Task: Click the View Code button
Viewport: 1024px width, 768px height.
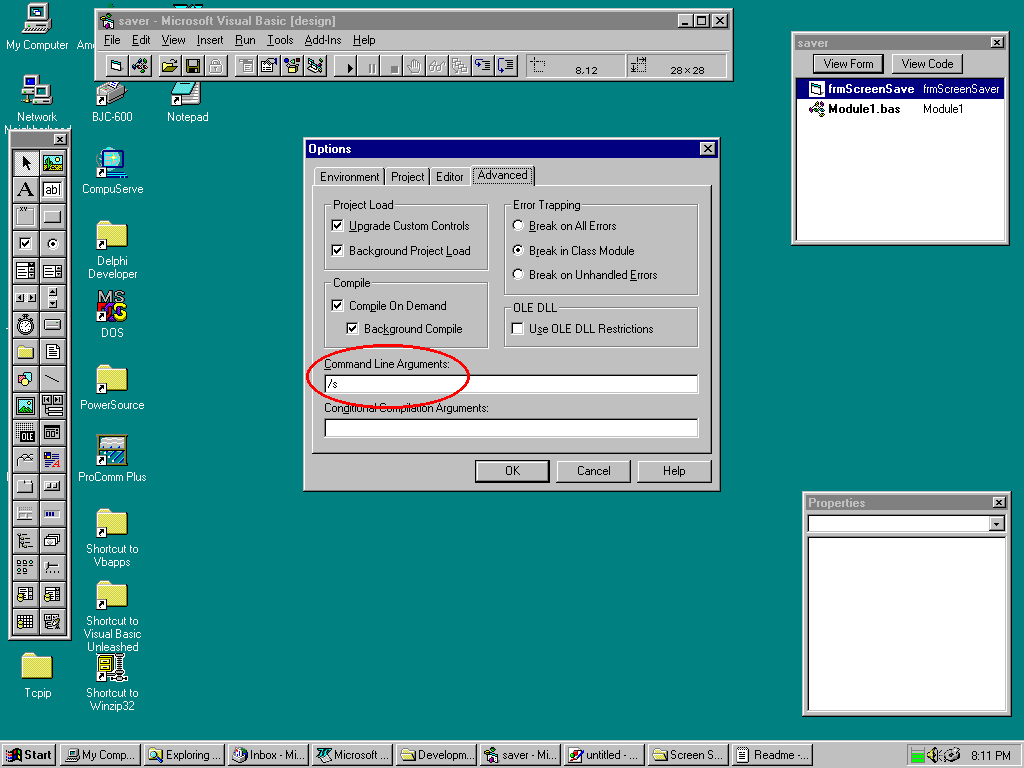Action: coord(927,64)
